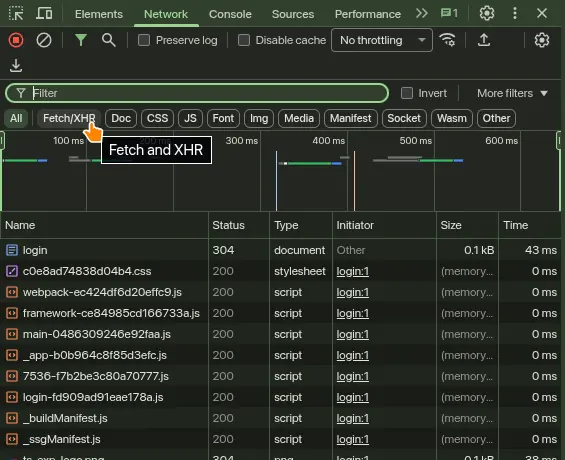Image resolution: width=565 pixels, height=460 pixels.
Task: Check the Disable cache option
Action: tap(244, 40)
